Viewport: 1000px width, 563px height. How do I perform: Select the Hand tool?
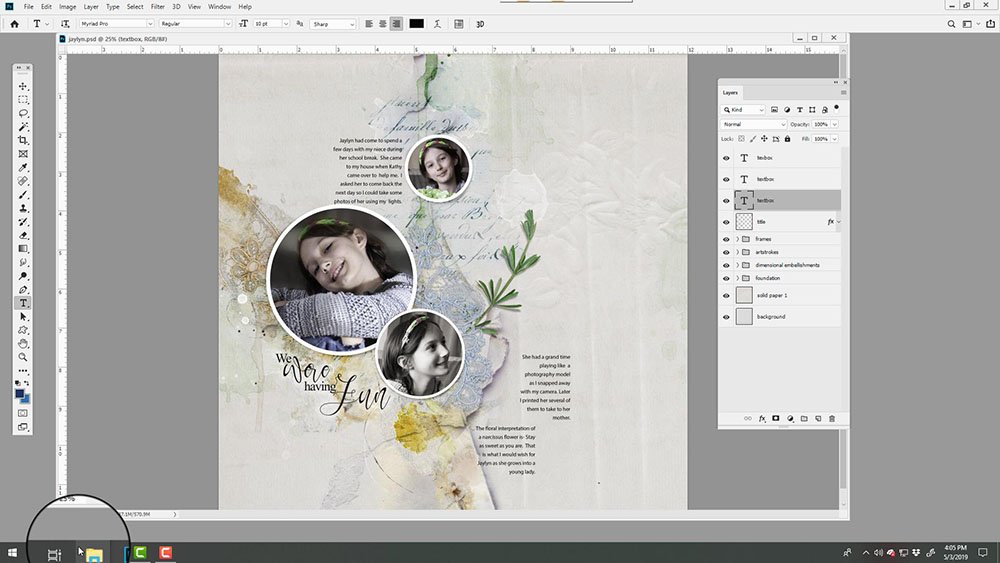click(23, 344)
